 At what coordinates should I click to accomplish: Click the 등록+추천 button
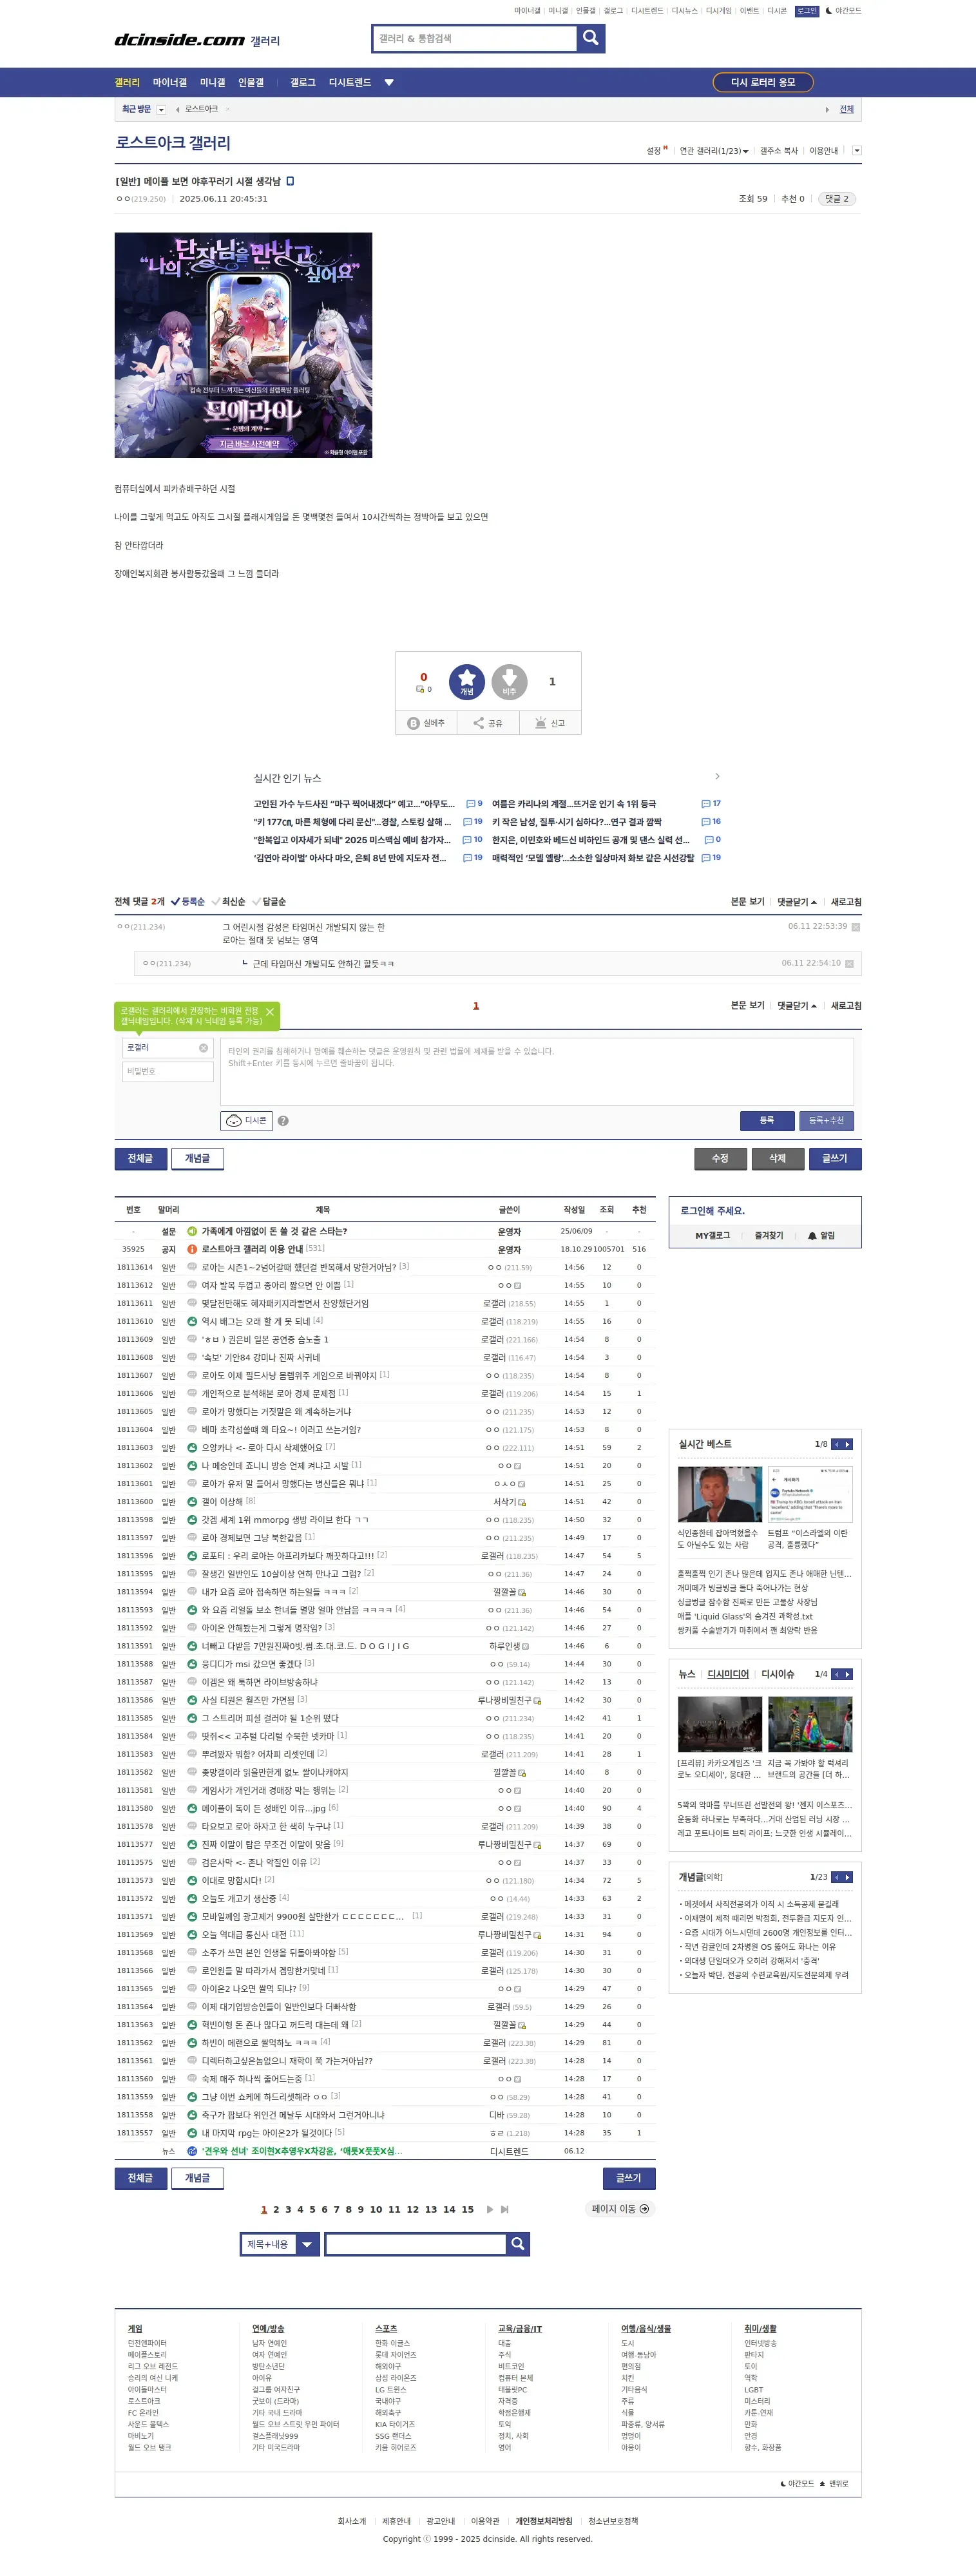pos(826,1121)
